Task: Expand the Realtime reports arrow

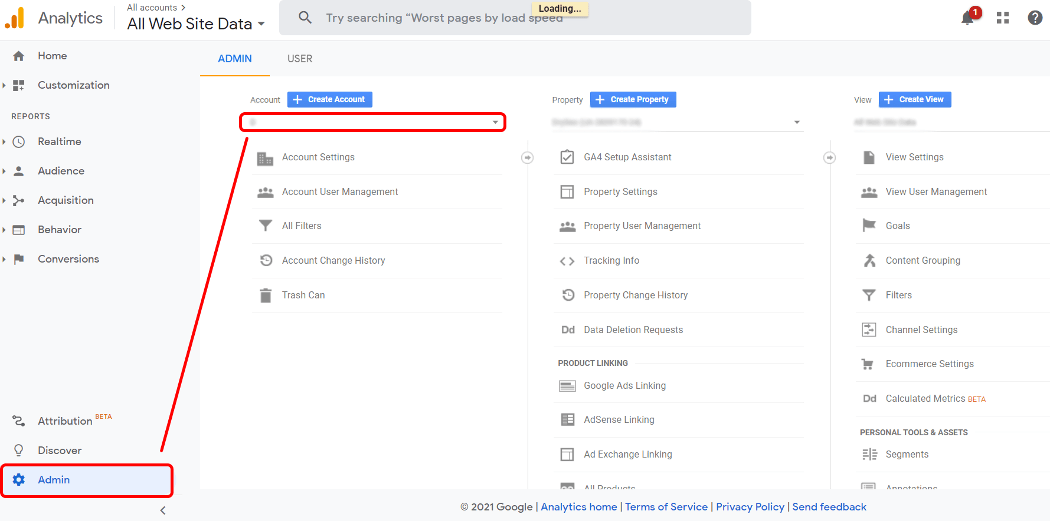Action: point(4,142)
